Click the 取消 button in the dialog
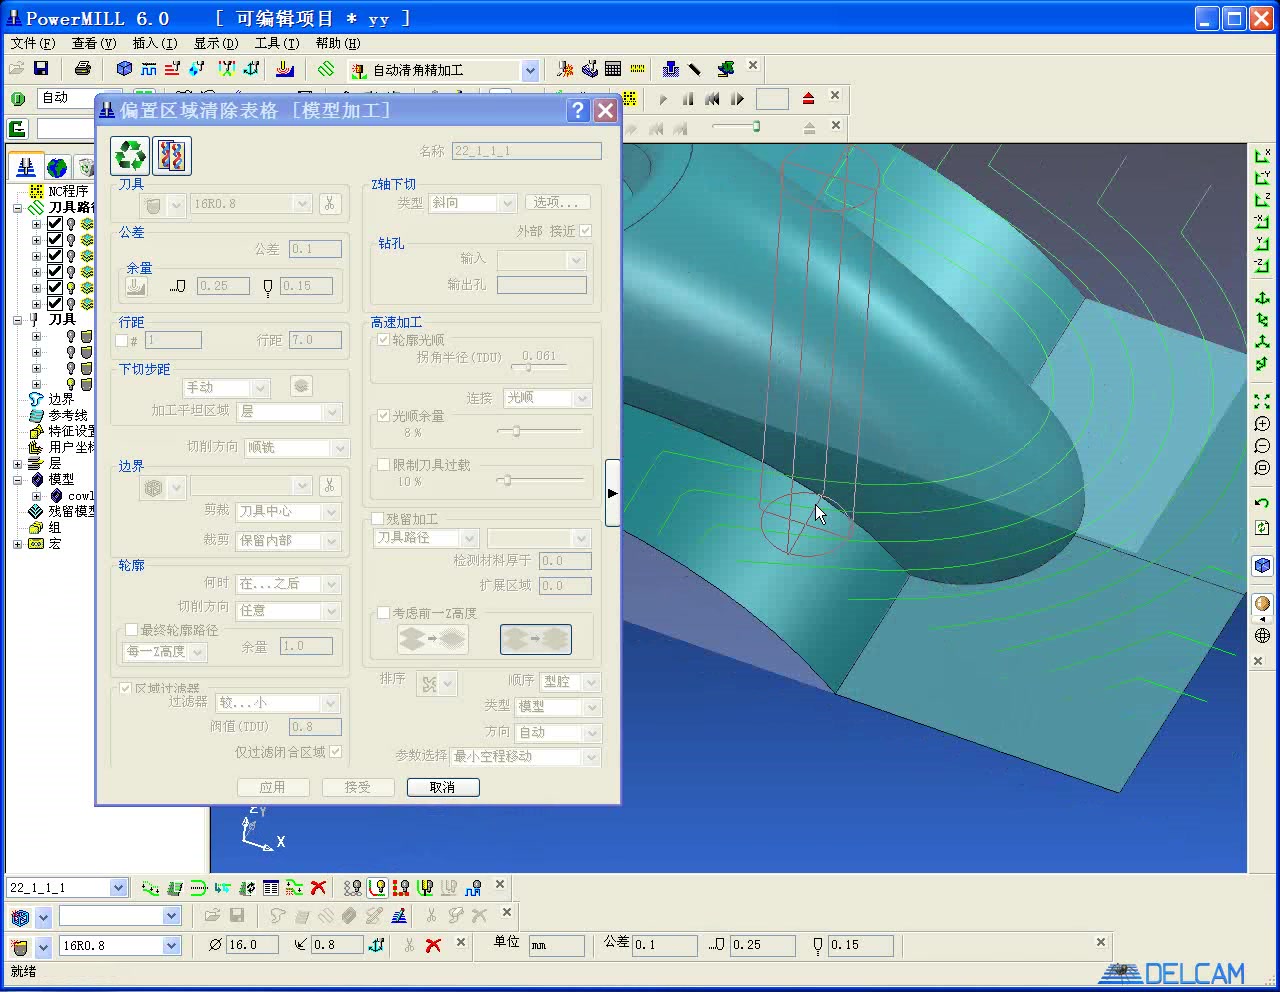Viewport: 1280px width, 992px height. [443, 788]
